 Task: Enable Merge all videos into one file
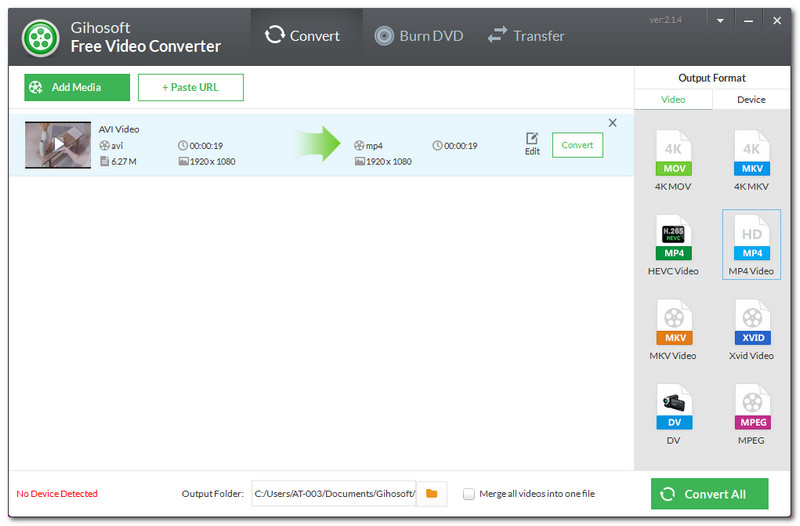click(469, 494)
